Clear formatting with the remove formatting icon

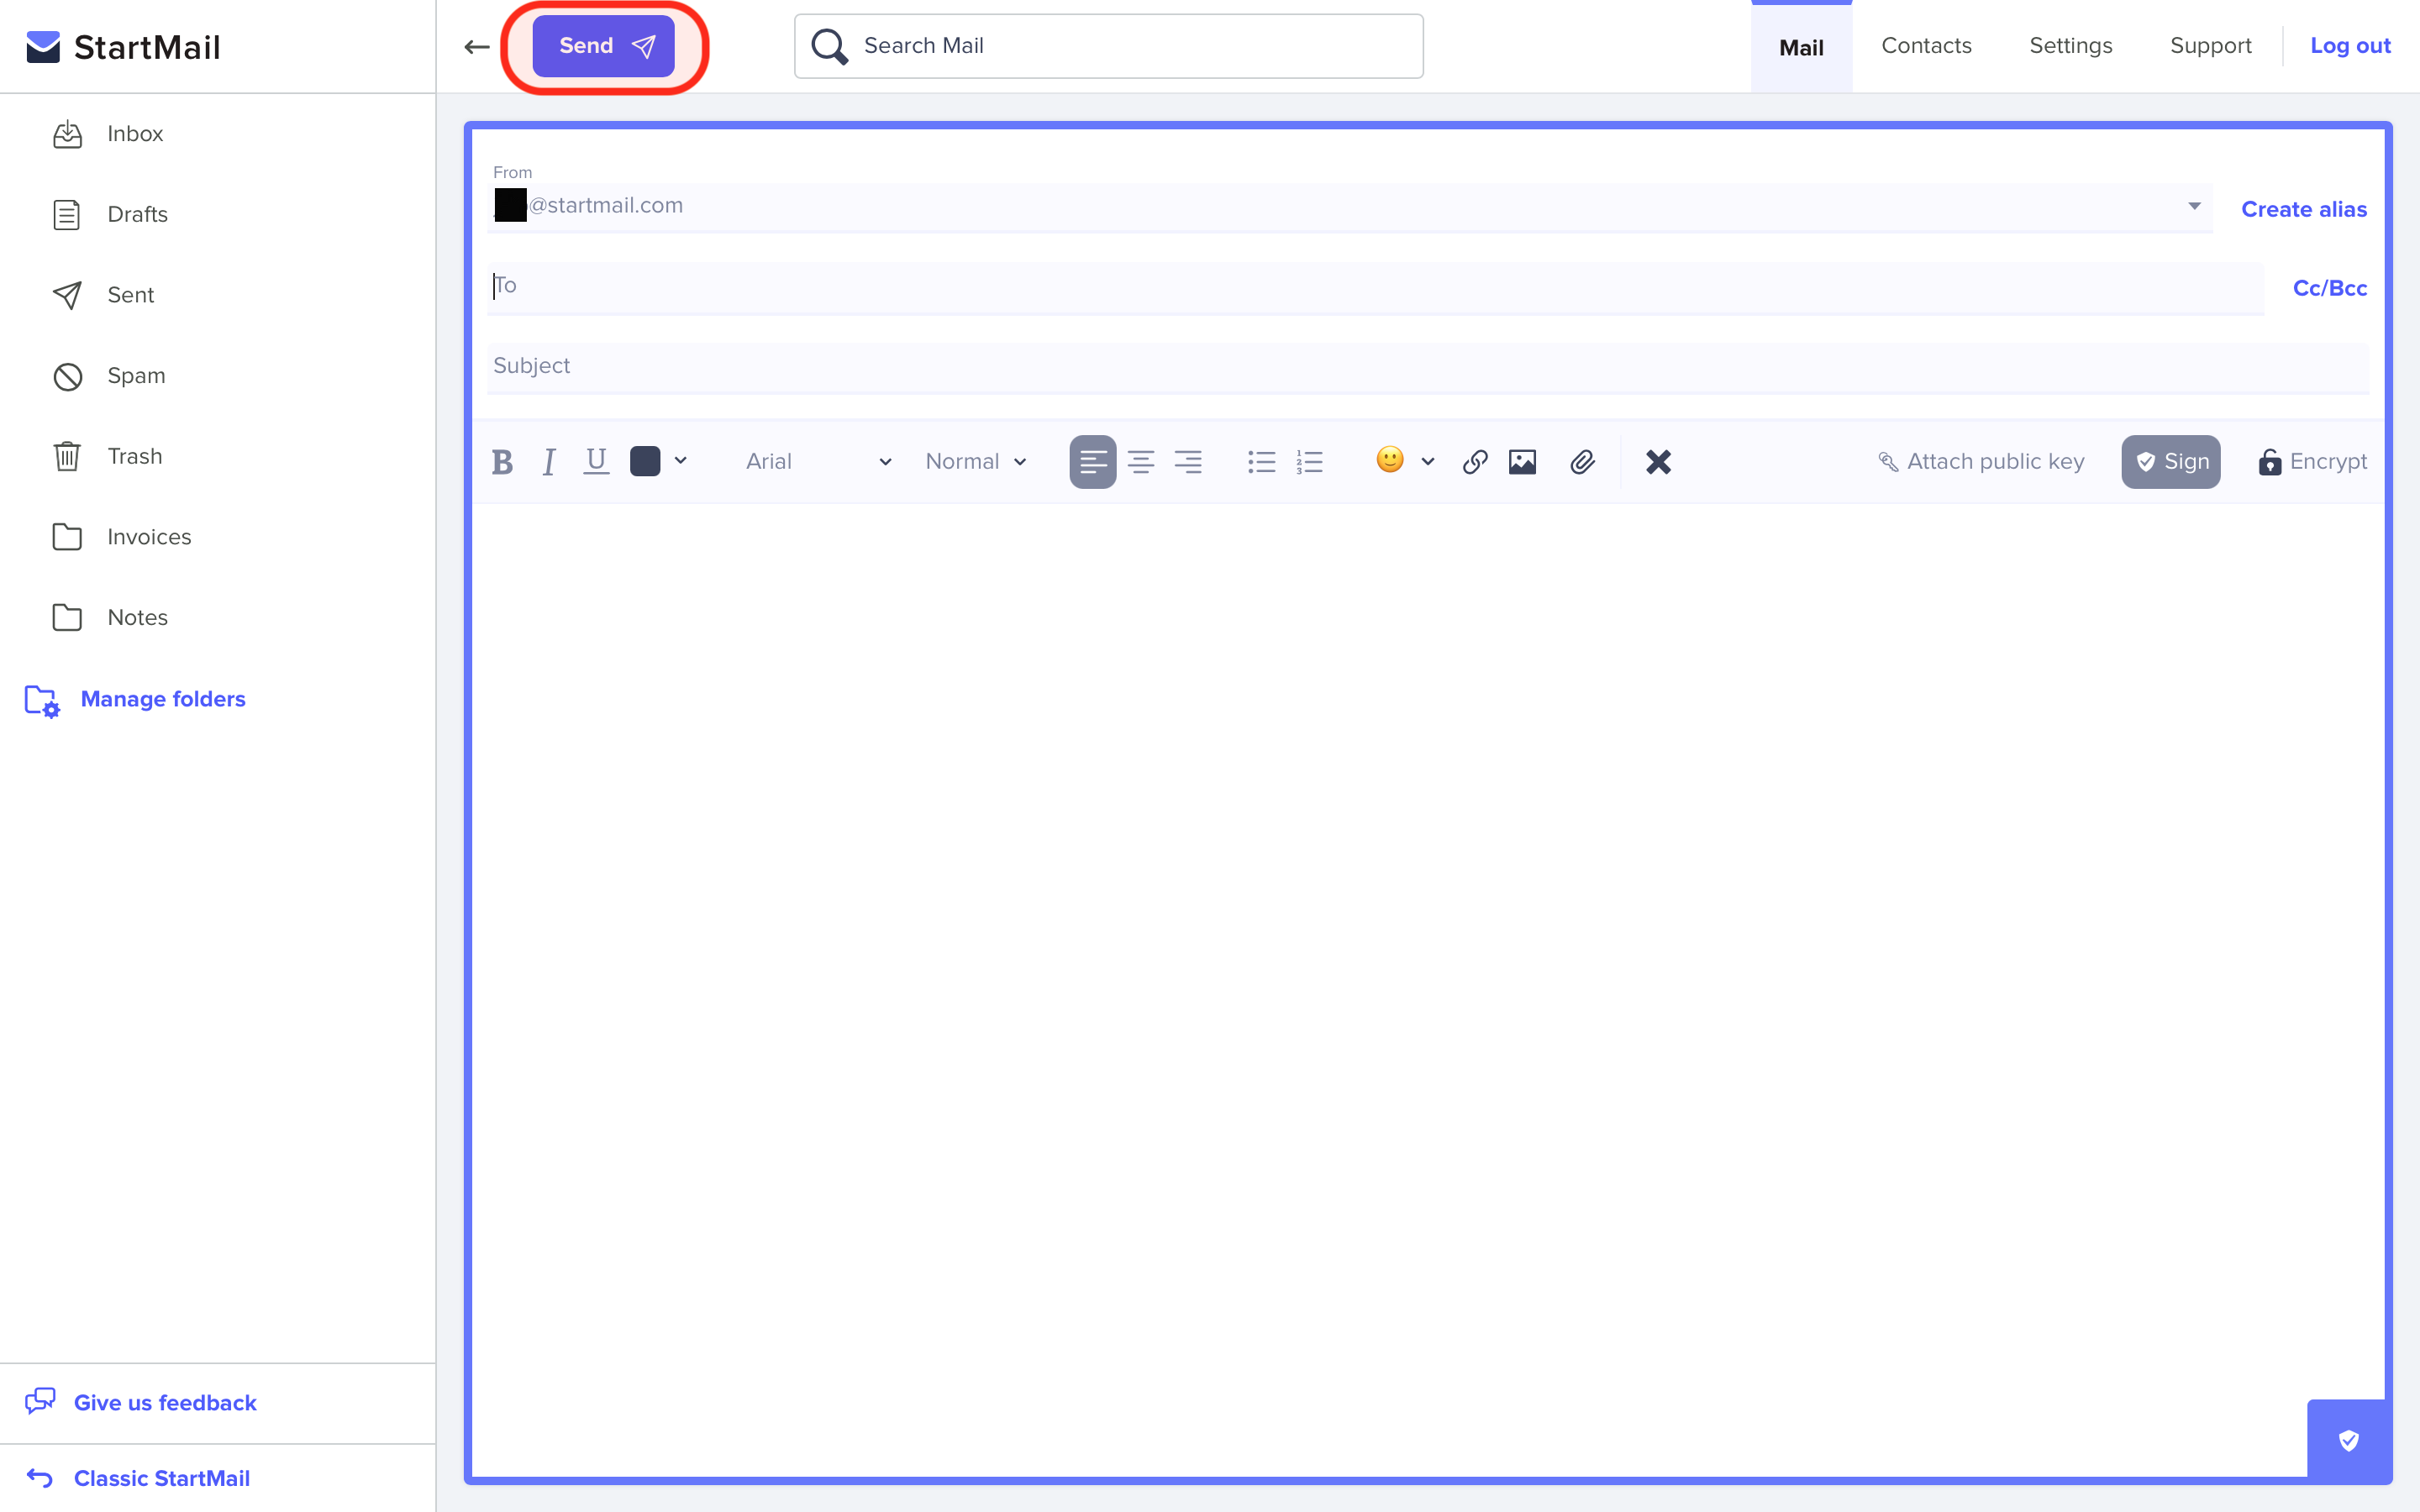click(1657, 461)
